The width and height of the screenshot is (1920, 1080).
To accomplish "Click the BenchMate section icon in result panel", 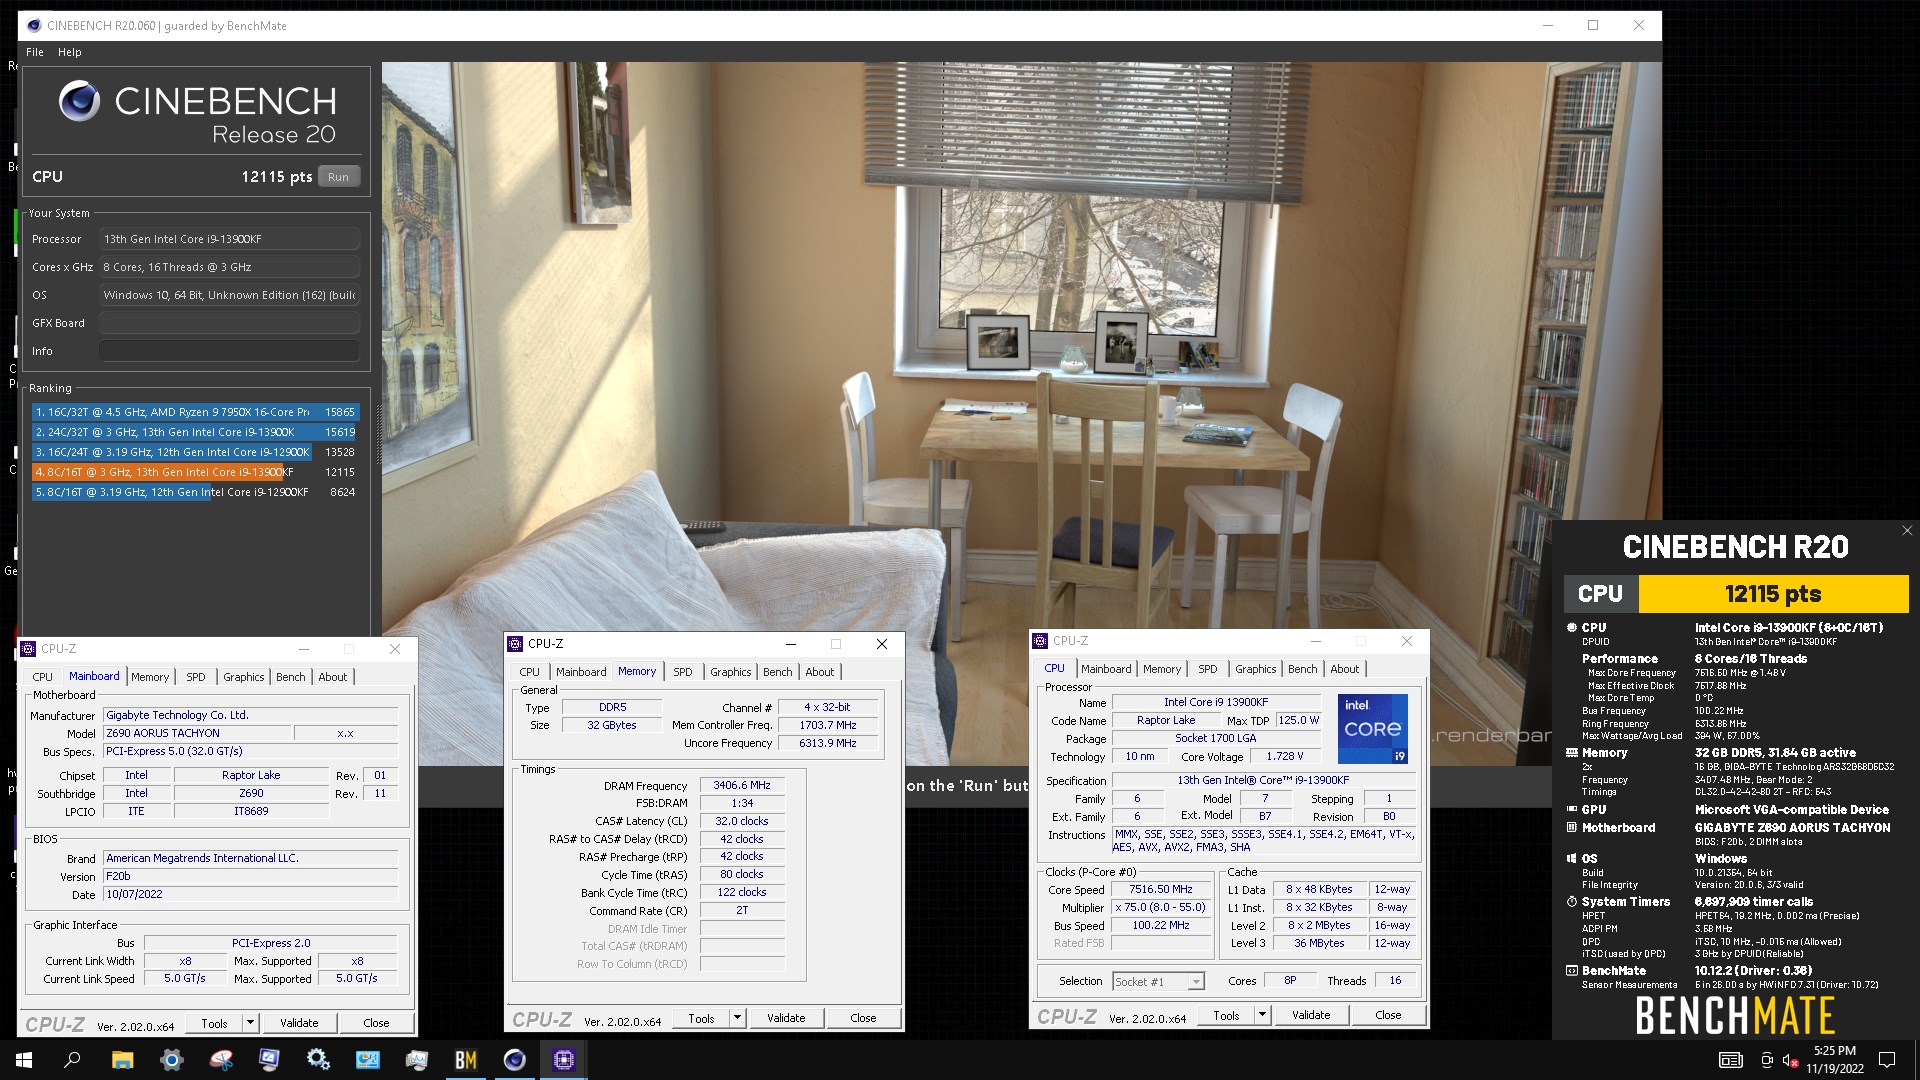I will 1572,971.
